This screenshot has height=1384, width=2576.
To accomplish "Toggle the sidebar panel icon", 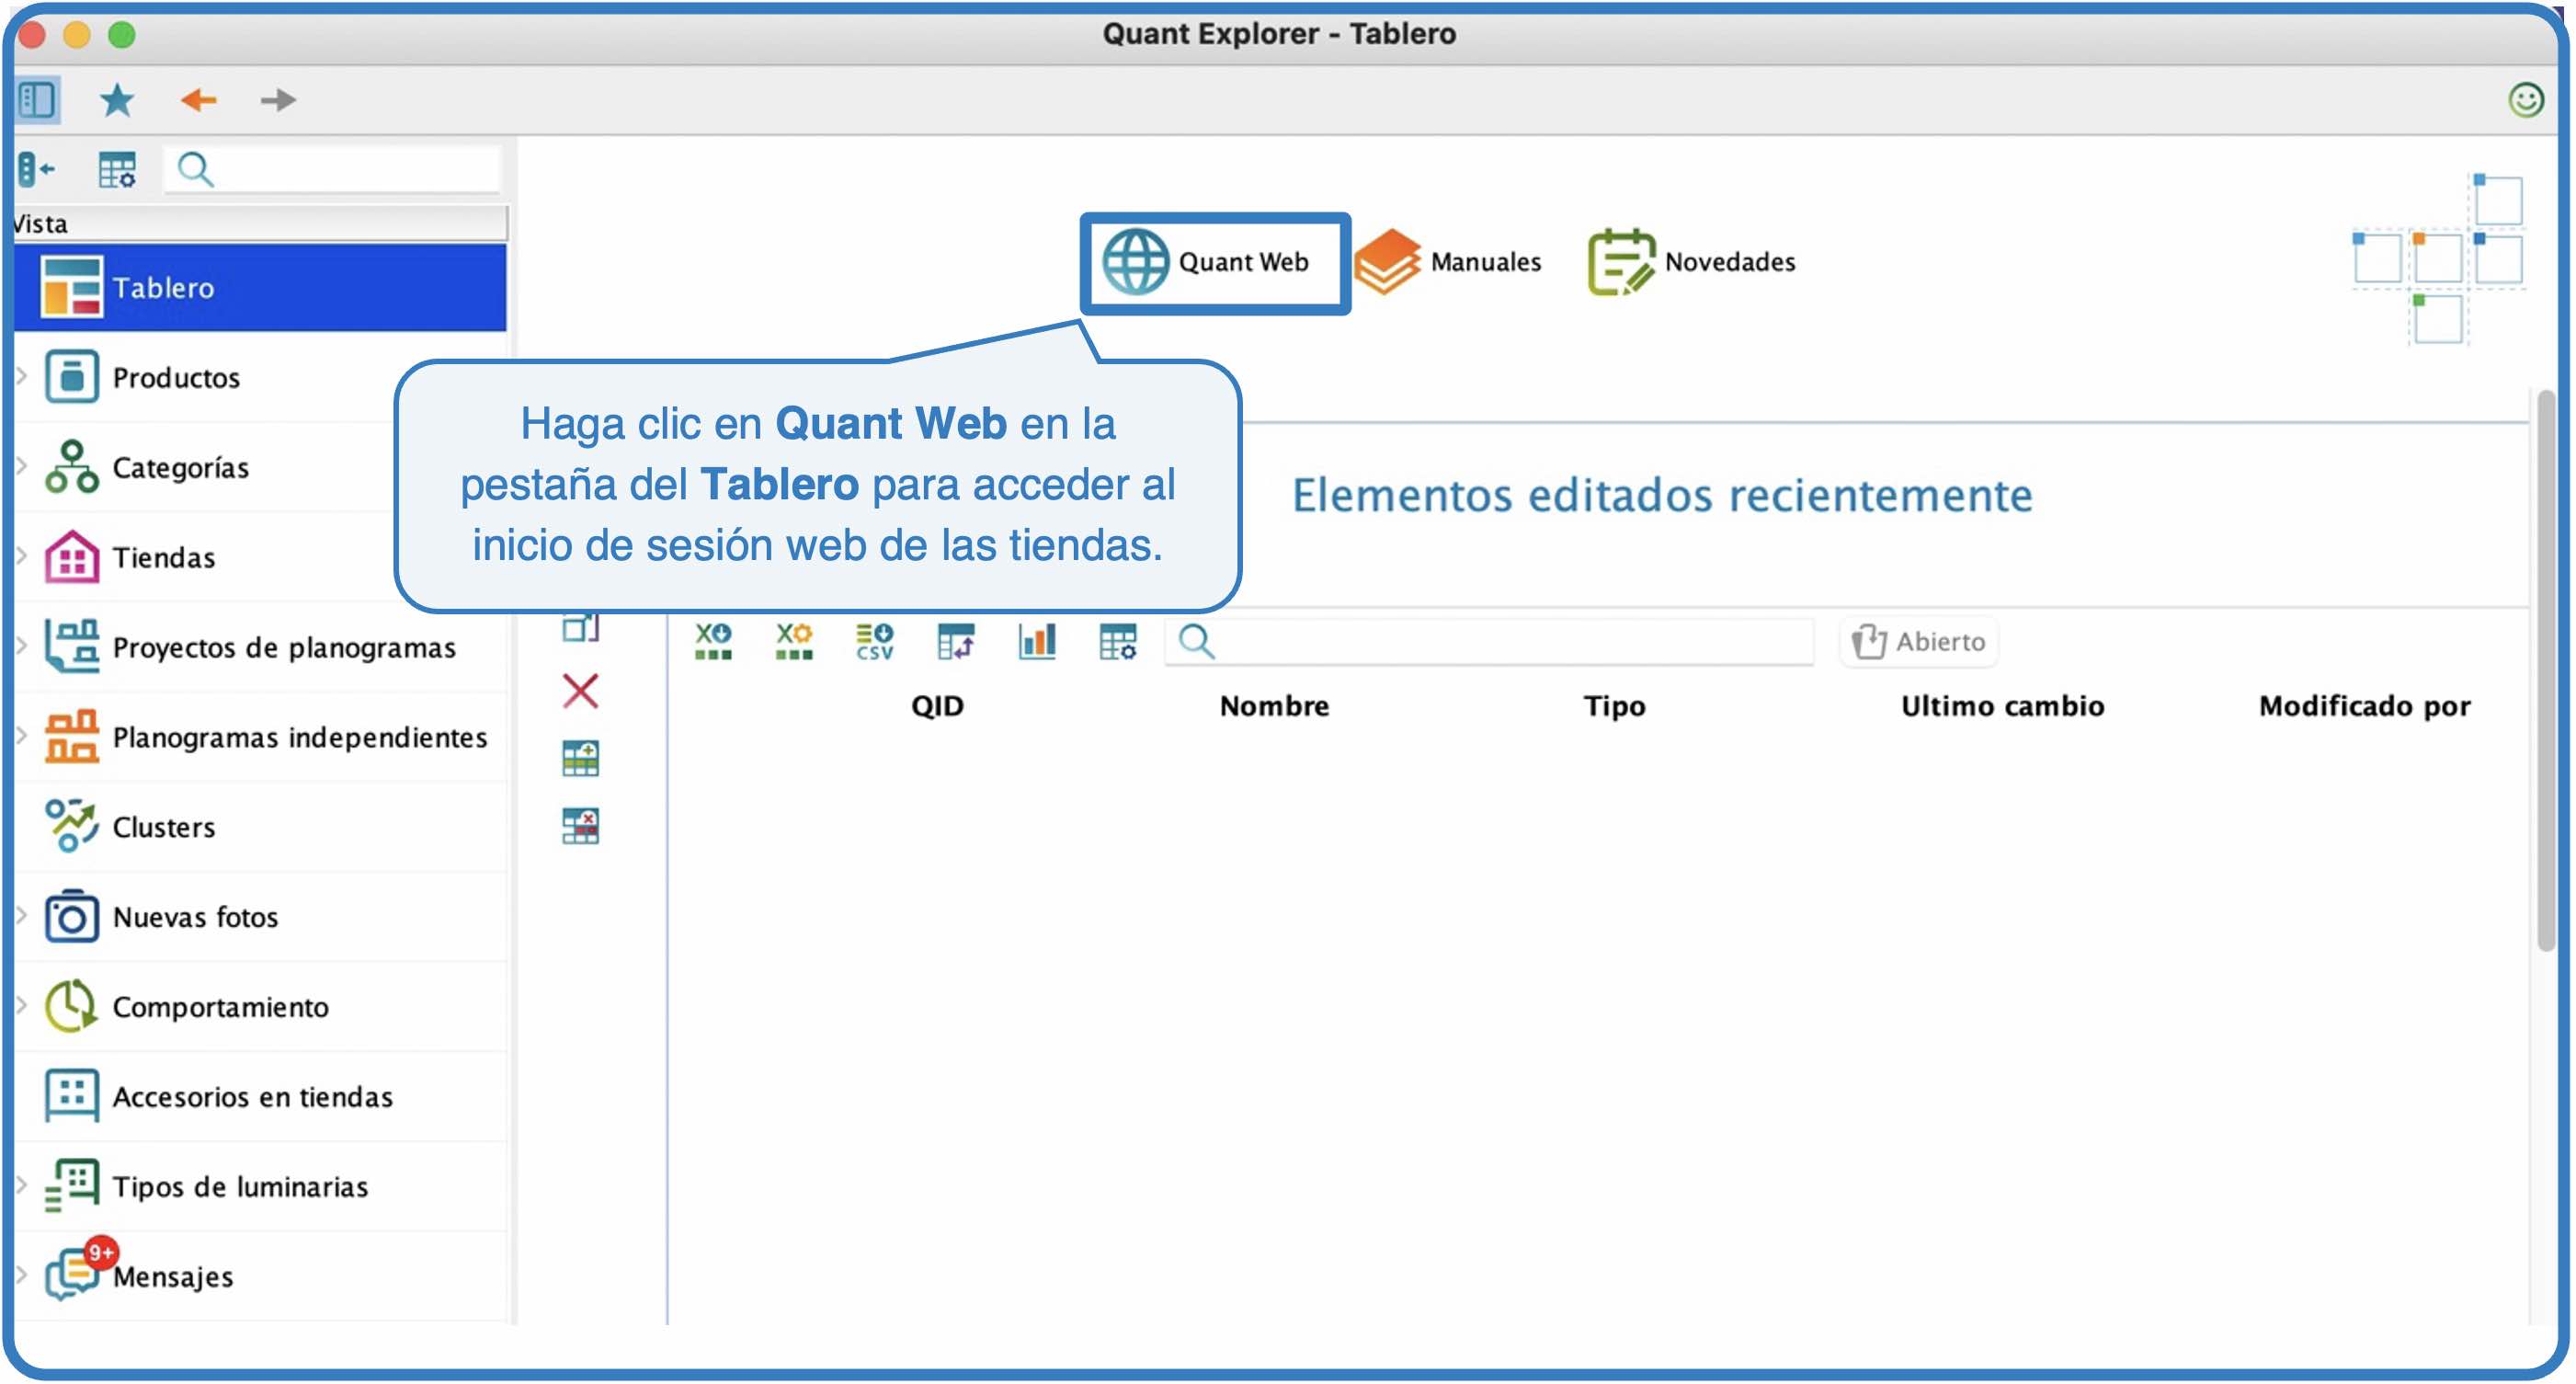I will [37, 100].
